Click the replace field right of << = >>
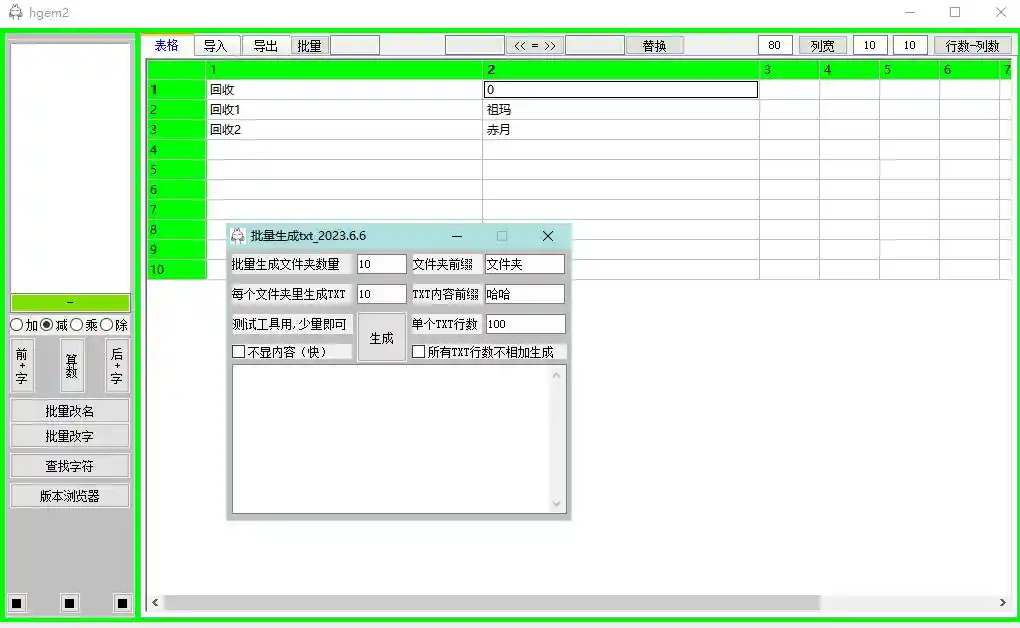 (x=595, y=46)
